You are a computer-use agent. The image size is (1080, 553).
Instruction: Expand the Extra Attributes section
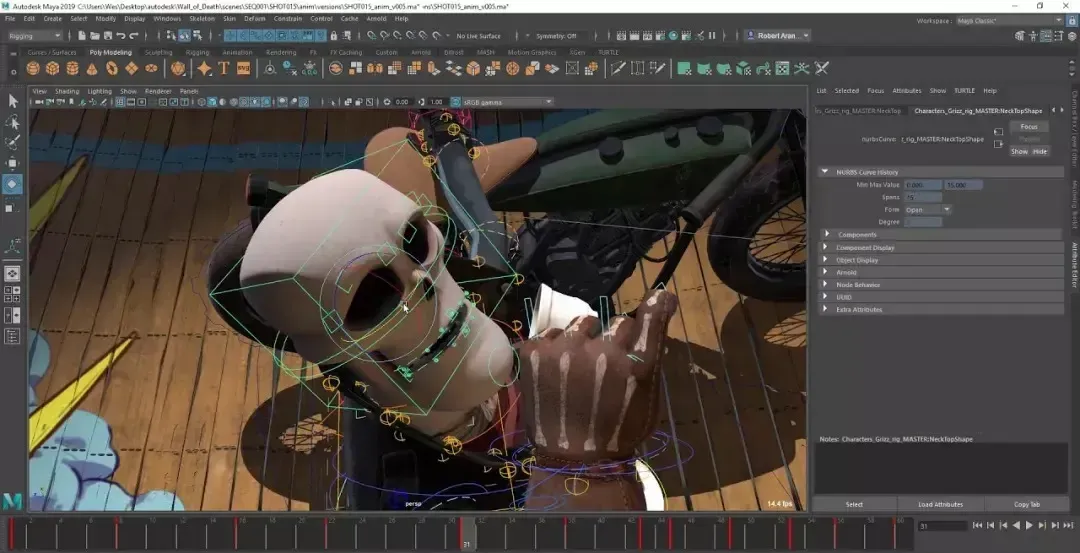coord(940,309)
